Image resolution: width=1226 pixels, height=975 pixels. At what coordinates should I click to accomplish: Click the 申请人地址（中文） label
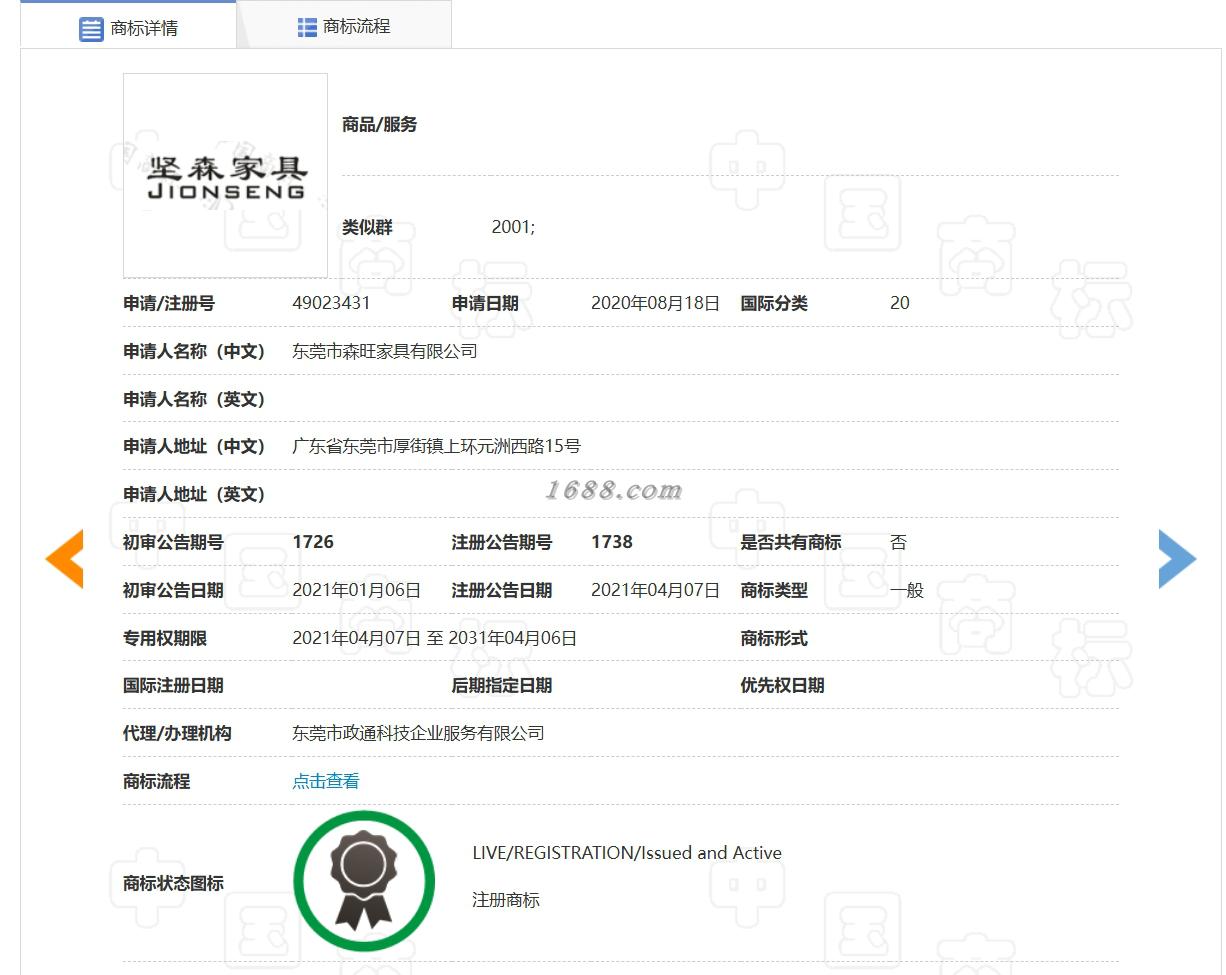click(194, 446)
